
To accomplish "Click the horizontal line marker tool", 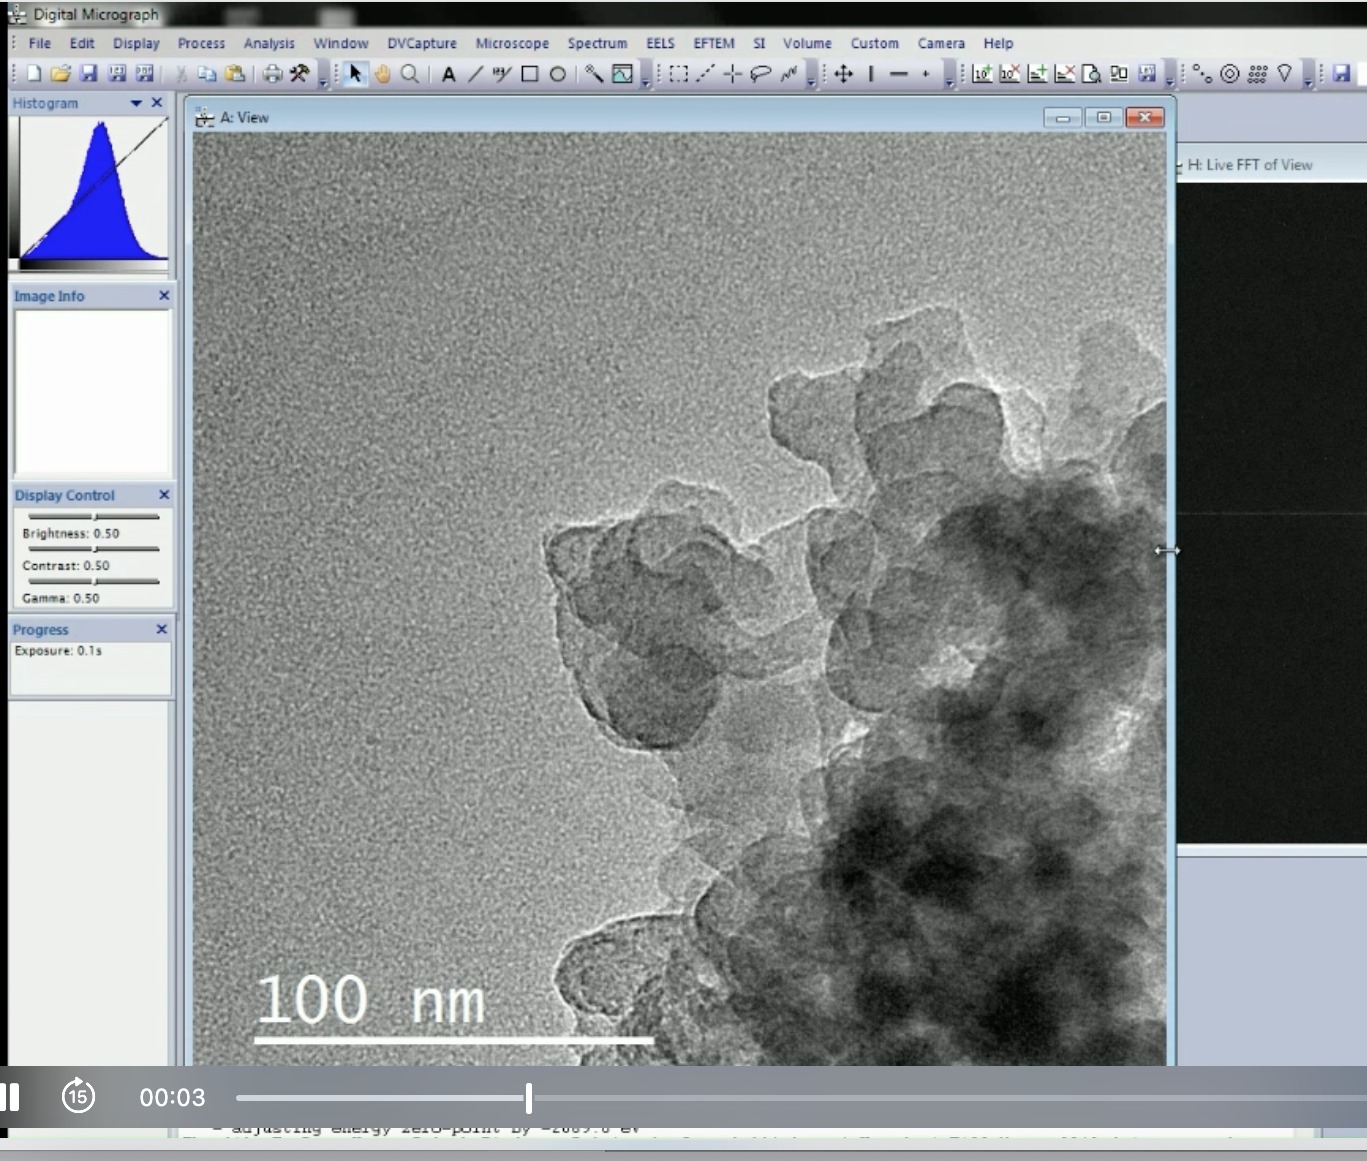I will 898,74.
